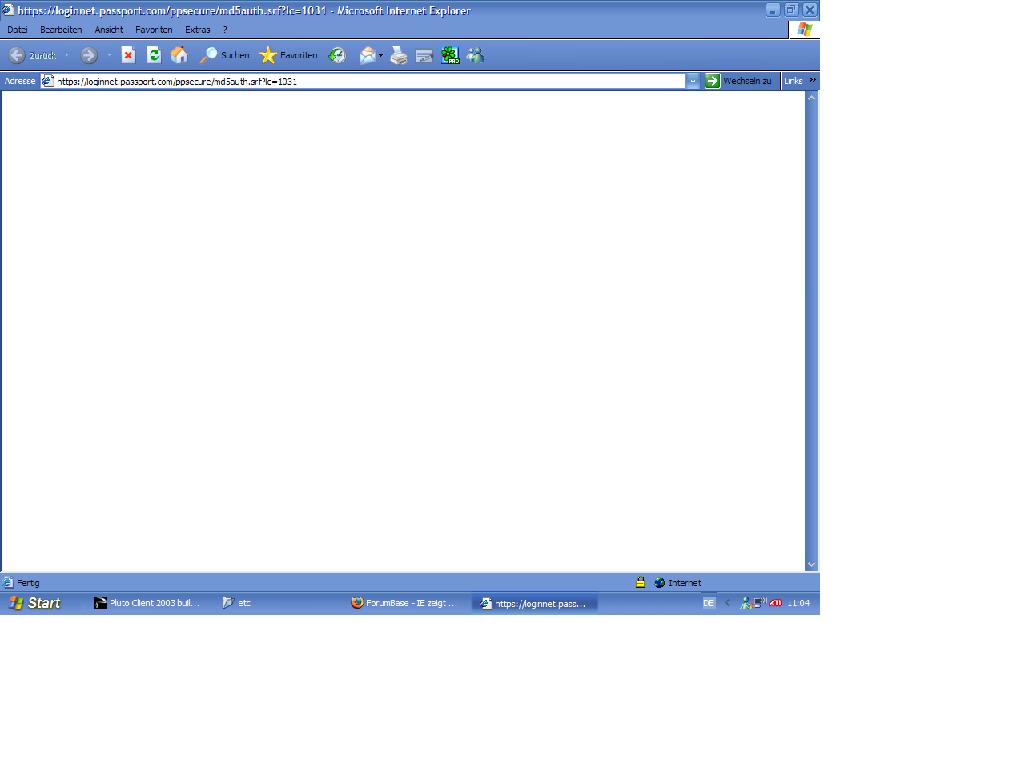This screenshot has width=1024, height=768.
Task: Click the page icon in address bar
Action: click(x=48, y=81)
